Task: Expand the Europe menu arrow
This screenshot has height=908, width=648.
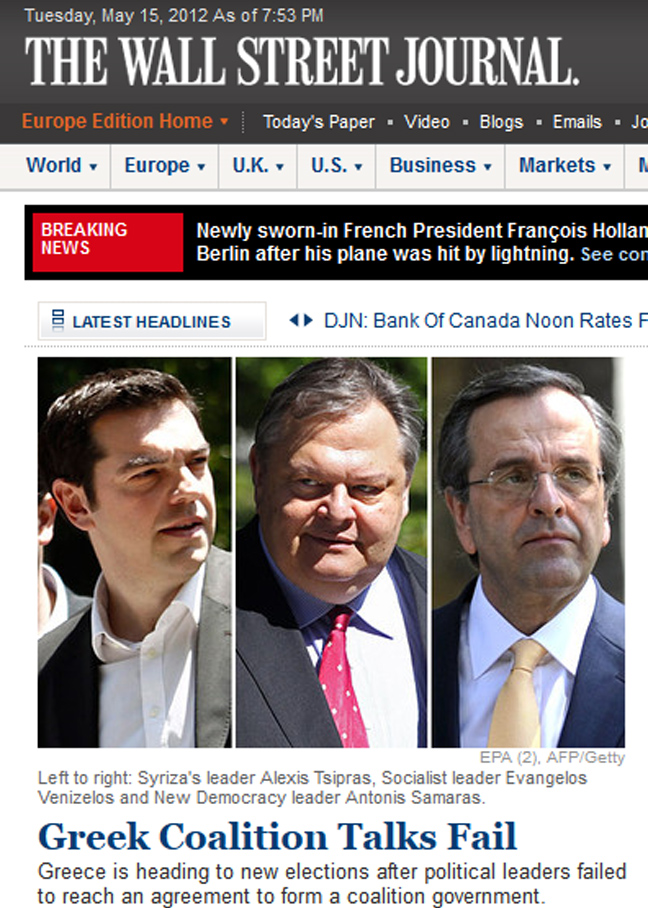Action: coord(201,167)
